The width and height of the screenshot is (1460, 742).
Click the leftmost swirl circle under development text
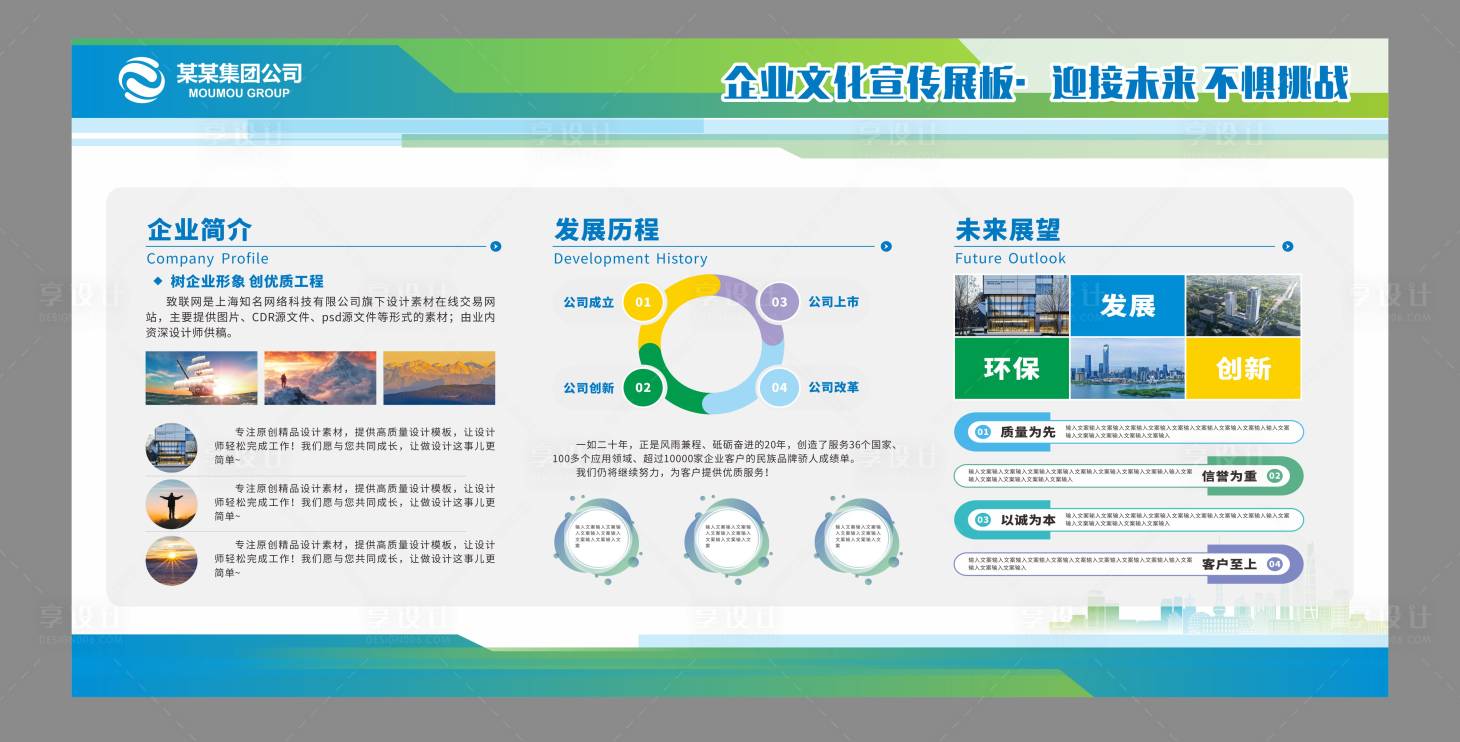[x=598, y=540]
